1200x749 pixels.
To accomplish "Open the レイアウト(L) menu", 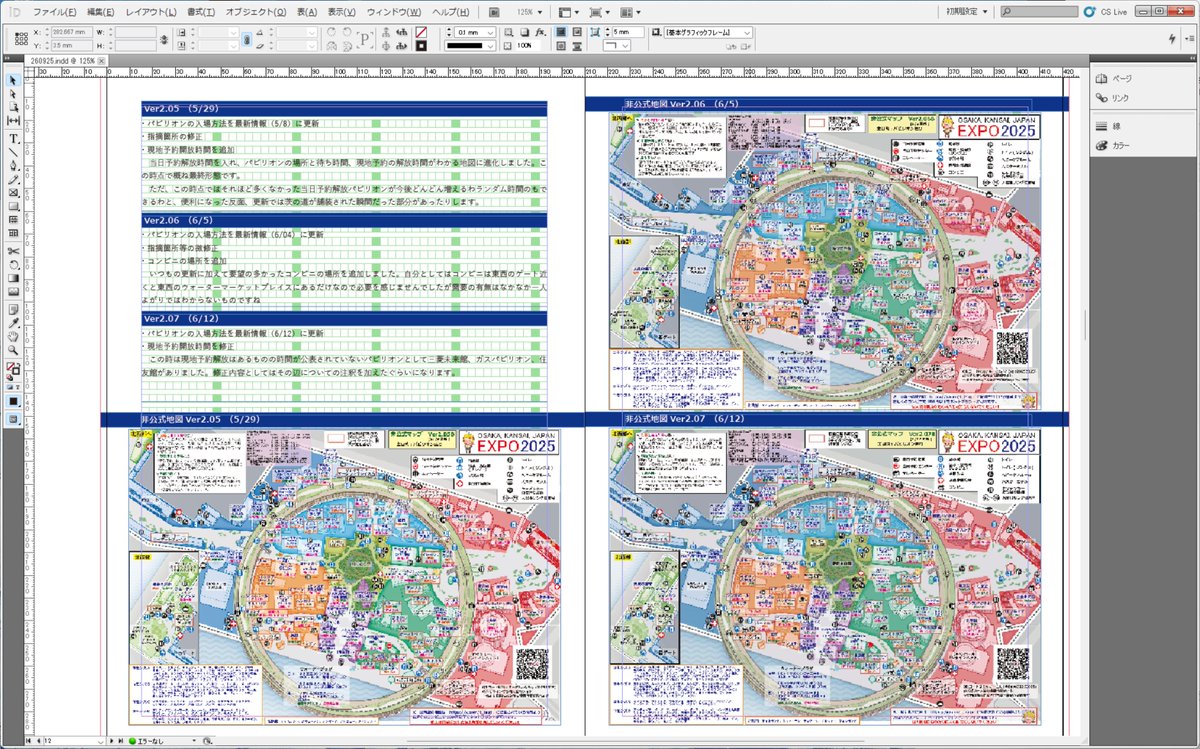I will click(151, 11).
